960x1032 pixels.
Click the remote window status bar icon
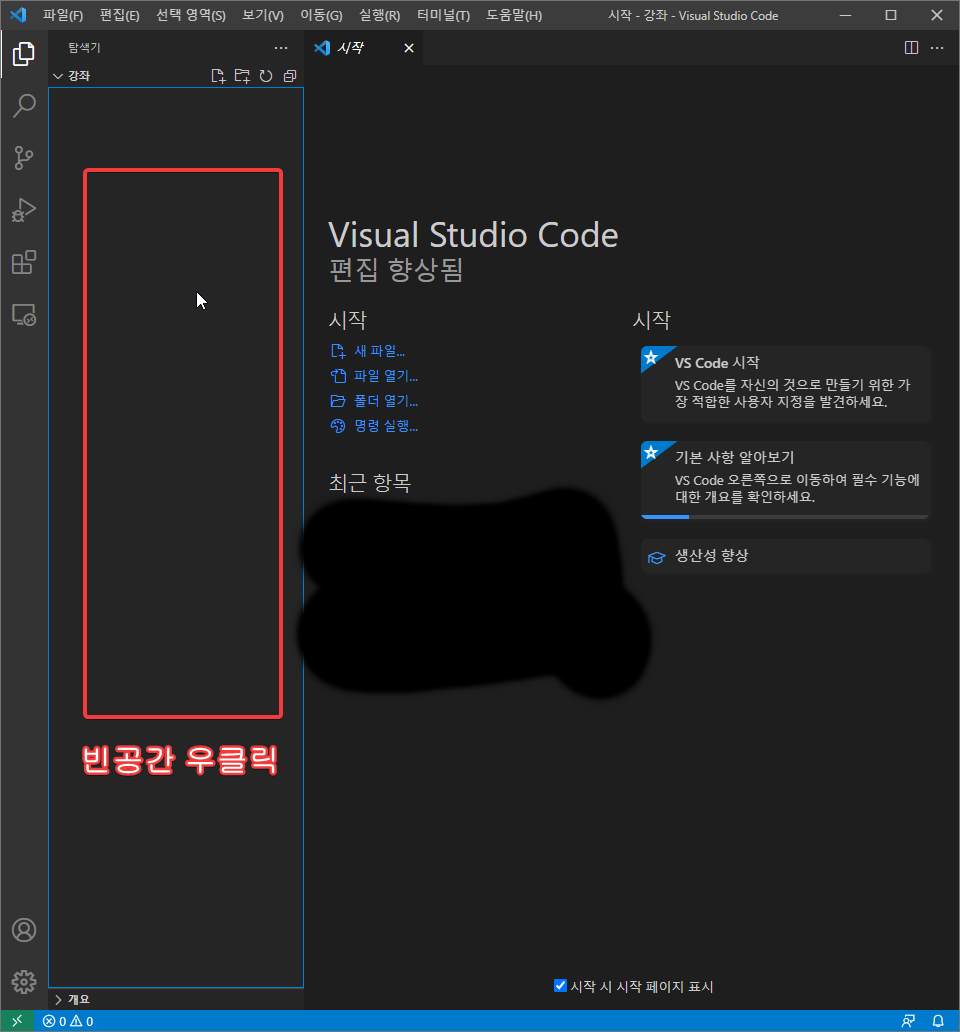click(17, 1021)
